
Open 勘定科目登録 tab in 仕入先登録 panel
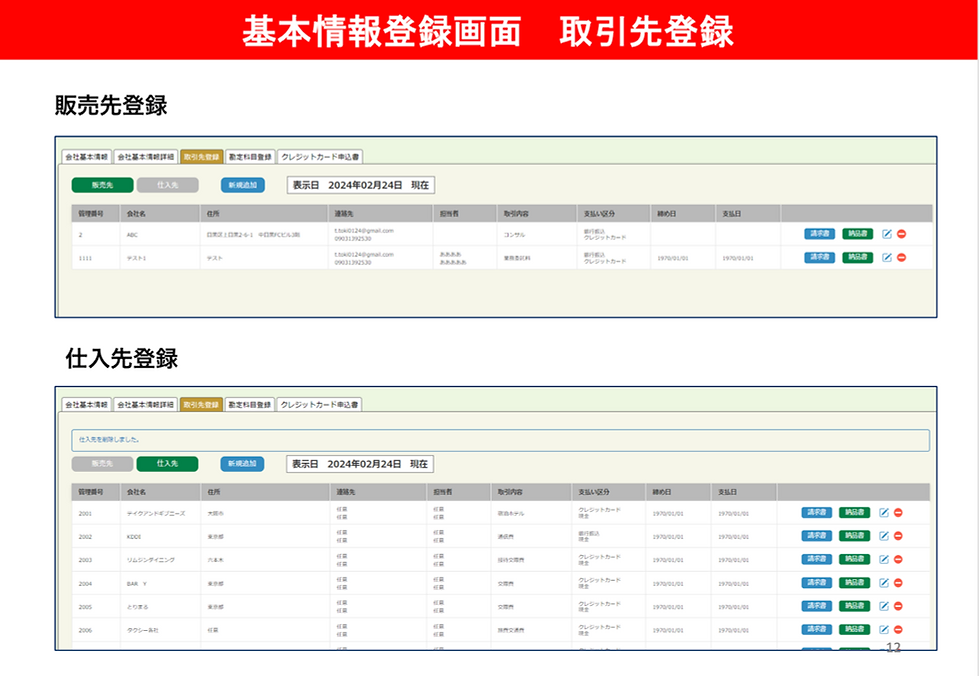pyautogui.click(x=250, y=404)
